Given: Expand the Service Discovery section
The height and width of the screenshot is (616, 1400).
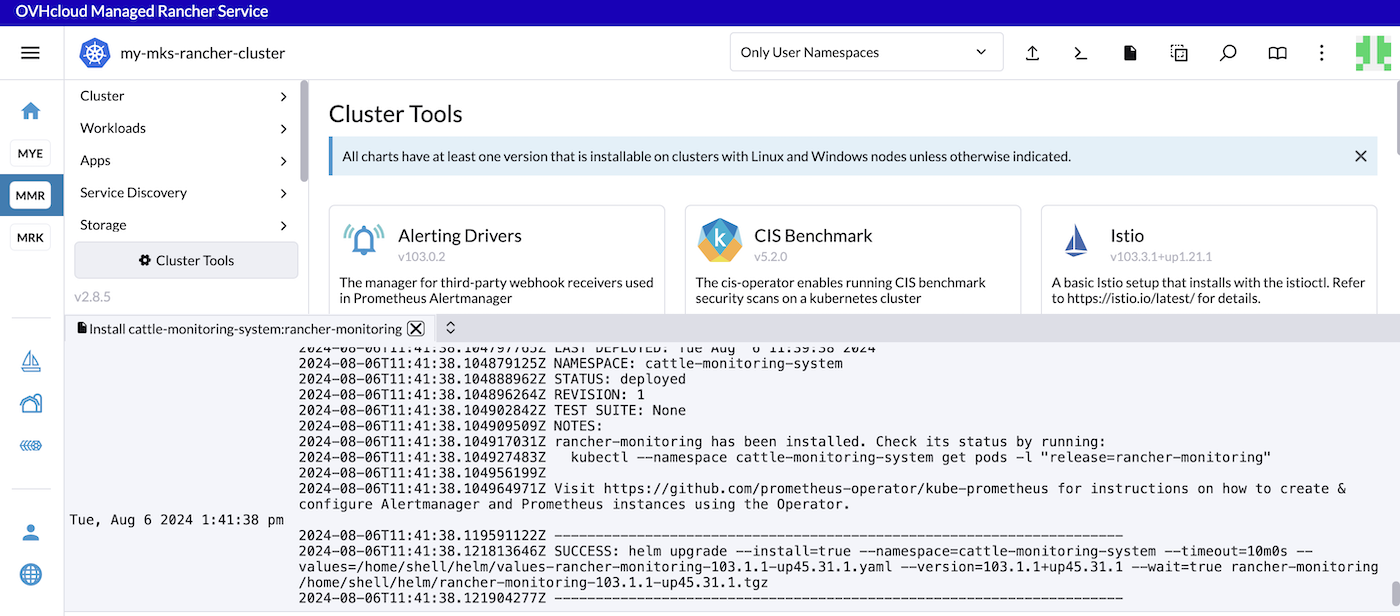Looking at the screenshot, I should coord(185,193).
